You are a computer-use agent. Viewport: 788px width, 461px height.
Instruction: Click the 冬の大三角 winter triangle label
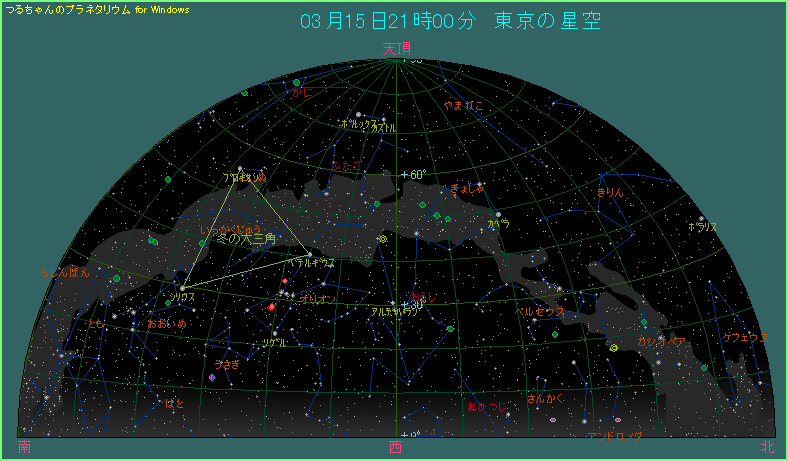pyautogui.click(x=245, y=239)
